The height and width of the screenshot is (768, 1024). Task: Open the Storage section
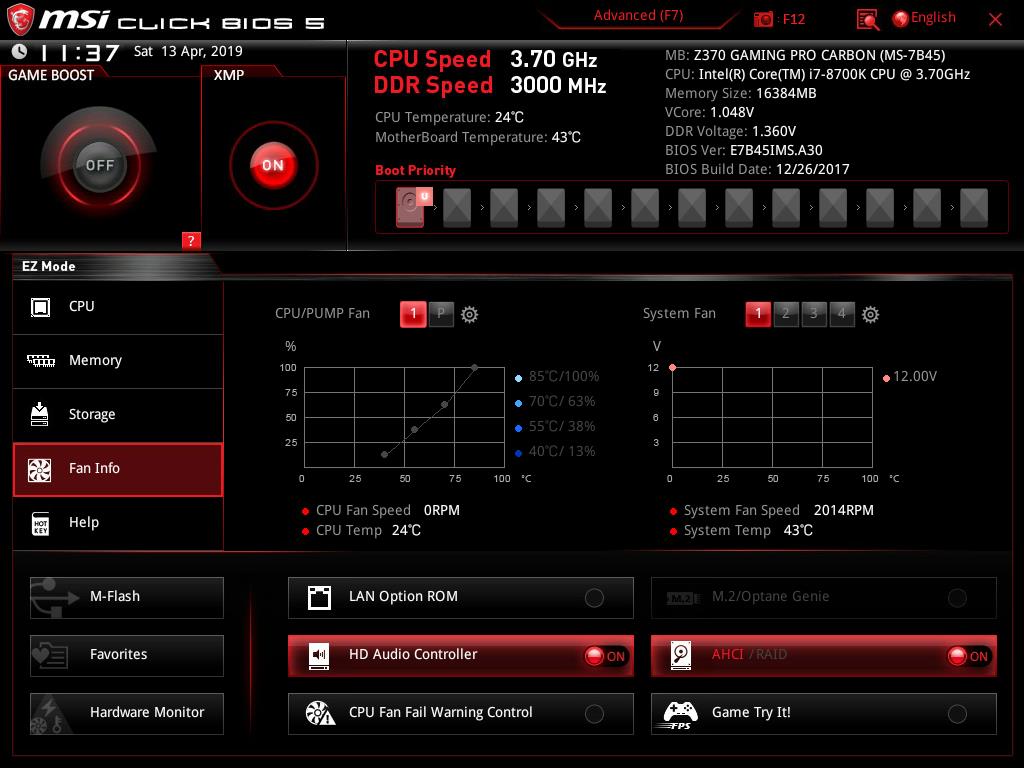click(118, 415)
